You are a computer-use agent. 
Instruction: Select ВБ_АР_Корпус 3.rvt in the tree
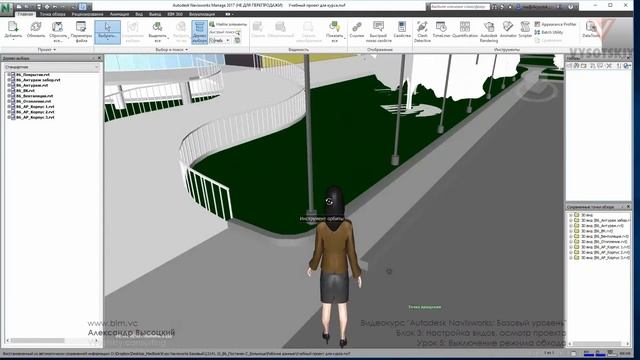point(35,117)
